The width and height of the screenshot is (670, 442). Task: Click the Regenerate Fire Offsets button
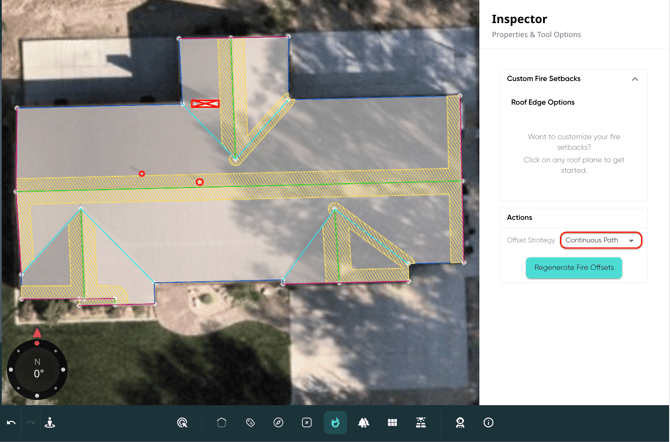click(573, 268)
